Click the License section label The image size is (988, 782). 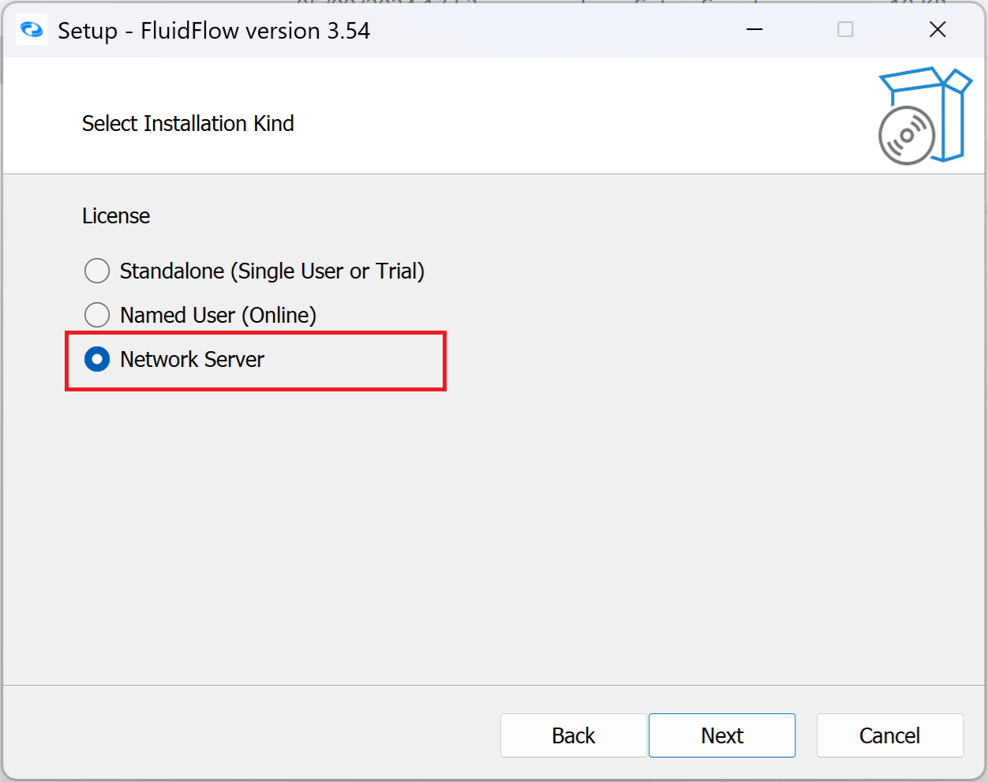click(x=115, y=215)
